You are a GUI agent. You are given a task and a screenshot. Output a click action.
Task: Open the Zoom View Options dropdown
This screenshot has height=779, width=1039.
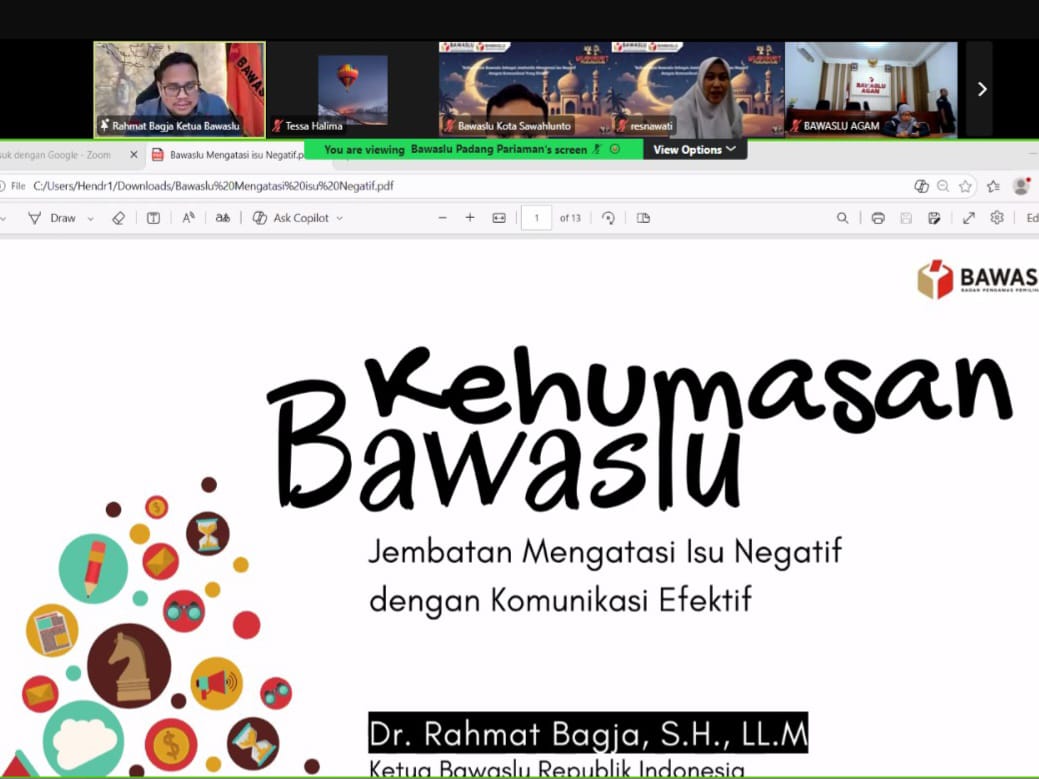click(x=694, y=149)
